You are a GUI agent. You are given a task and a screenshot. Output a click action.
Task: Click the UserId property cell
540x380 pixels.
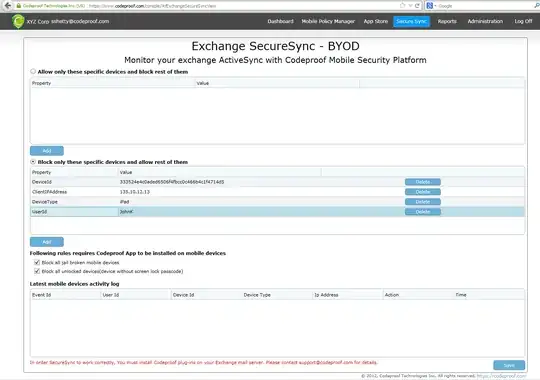click(x=74, y=212)
